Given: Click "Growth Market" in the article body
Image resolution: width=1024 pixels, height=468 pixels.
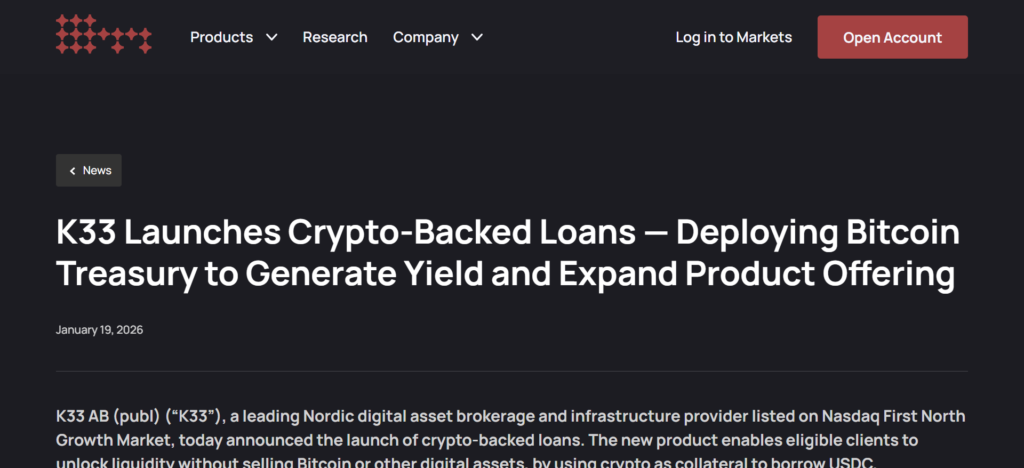Looking at the screenshot, I should point(110,438).
